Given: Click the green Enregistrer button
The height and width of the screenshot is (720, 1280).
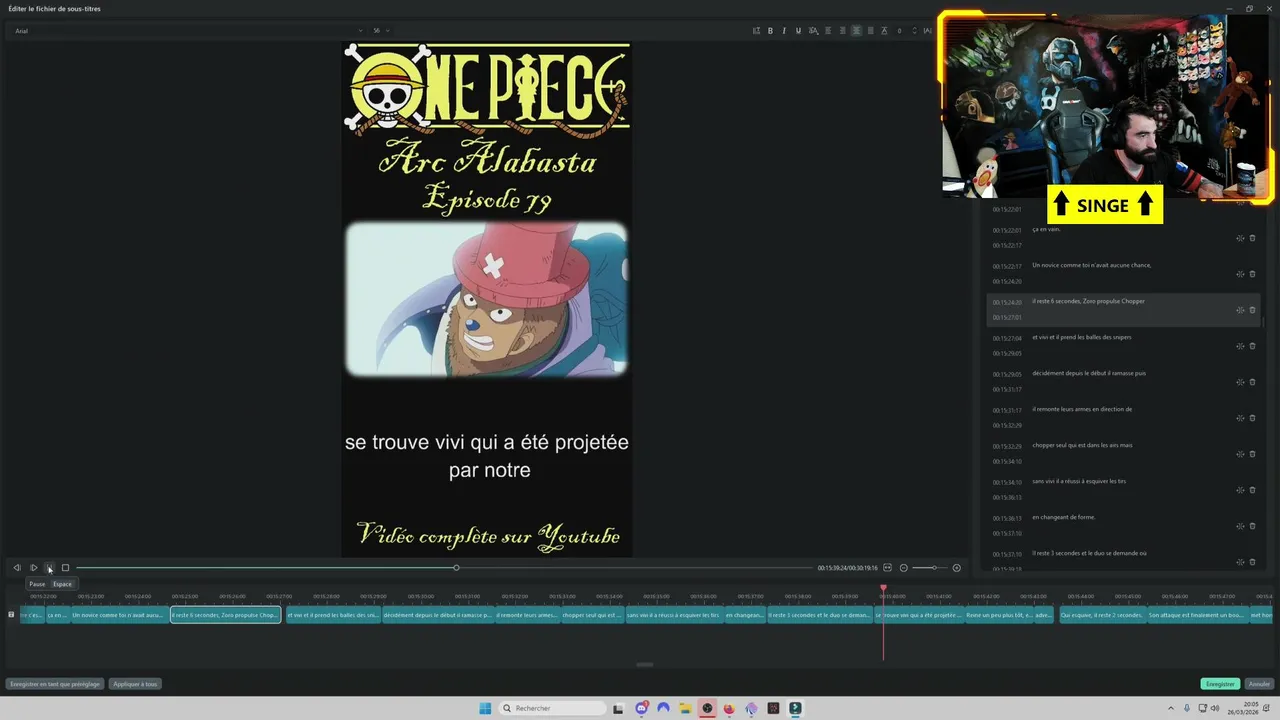Looking at the screenshot, I should point(1220,684).
